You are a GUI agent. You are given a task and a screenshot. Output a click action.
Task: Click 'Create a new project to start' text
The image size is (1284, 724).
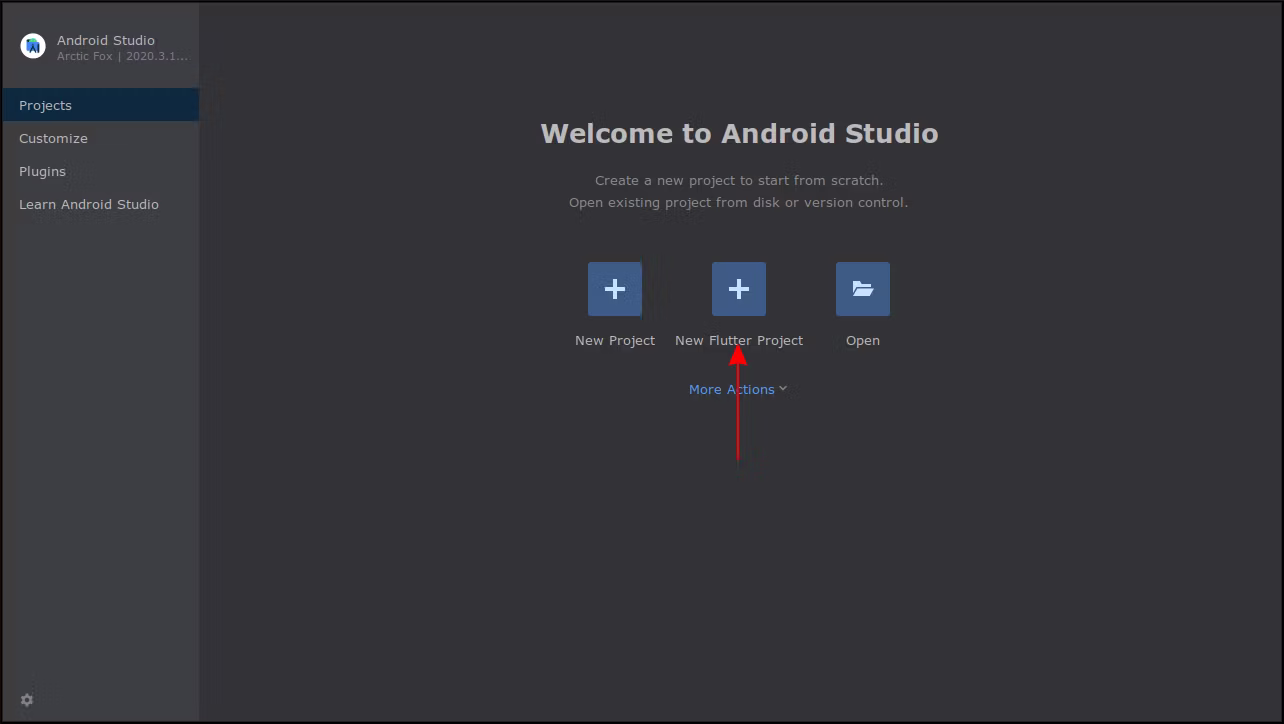click(739, 181)
